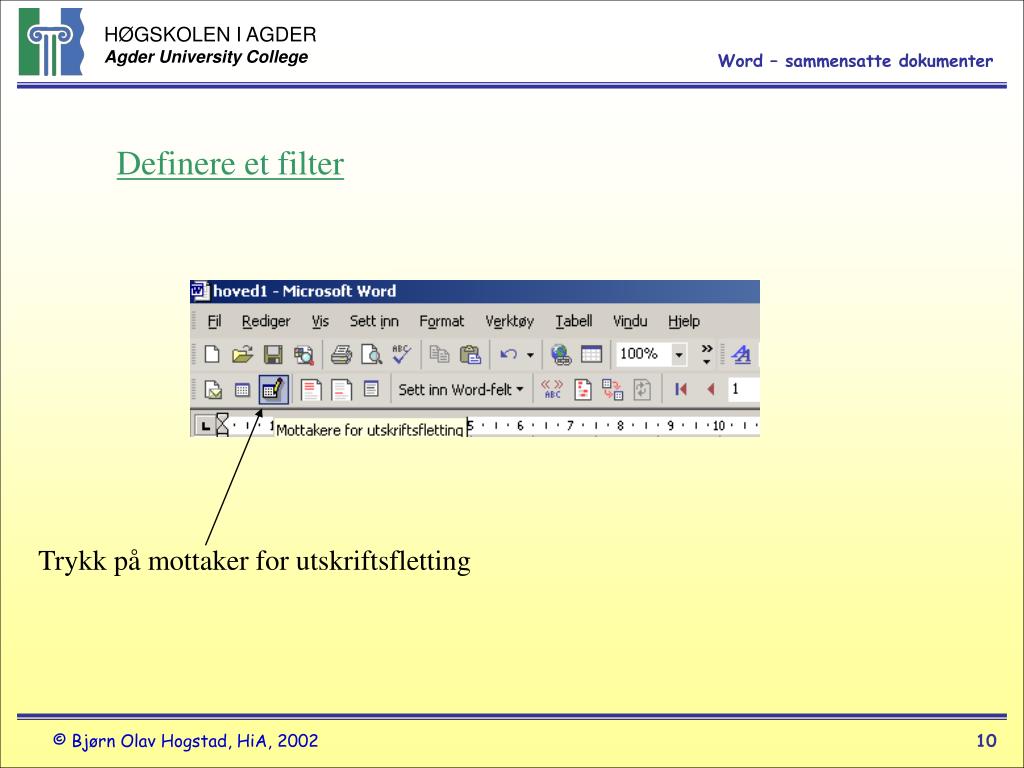Screen dimensions: 1024x768
Task: Open the Sett inn Word-felt dropdown
Action: [x=461, y=390]
